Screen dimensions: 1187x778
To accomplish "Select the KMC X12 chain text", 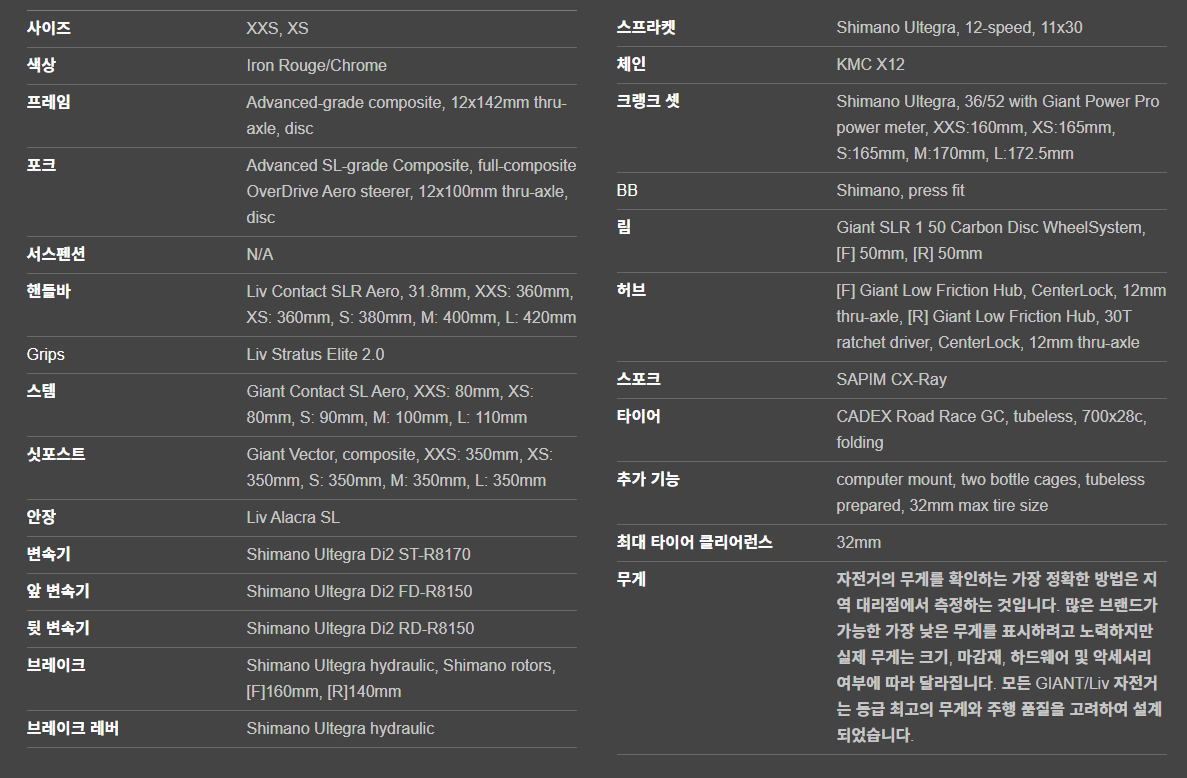I will (x=870, y=65).
